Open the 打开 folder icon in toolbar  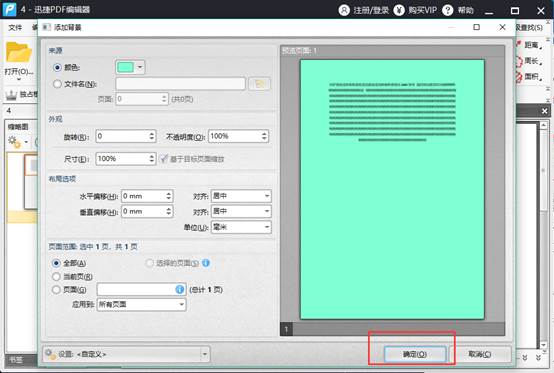pyautogui.click(x=19, y=53)
